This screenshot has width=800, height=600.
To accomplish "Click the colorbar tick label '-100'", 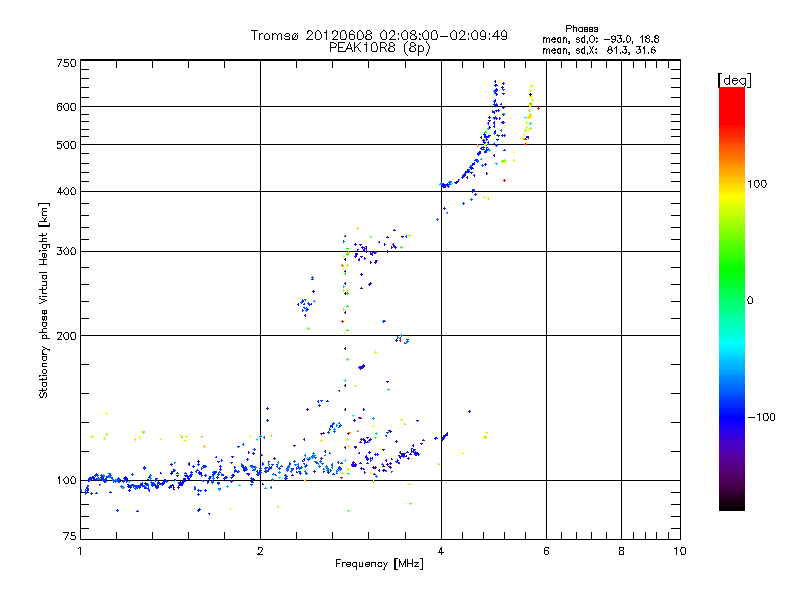I will (761, 417).
